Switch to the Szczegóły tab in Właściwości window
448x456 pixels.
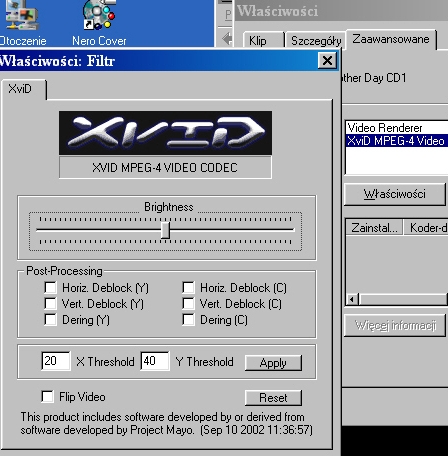315,41
